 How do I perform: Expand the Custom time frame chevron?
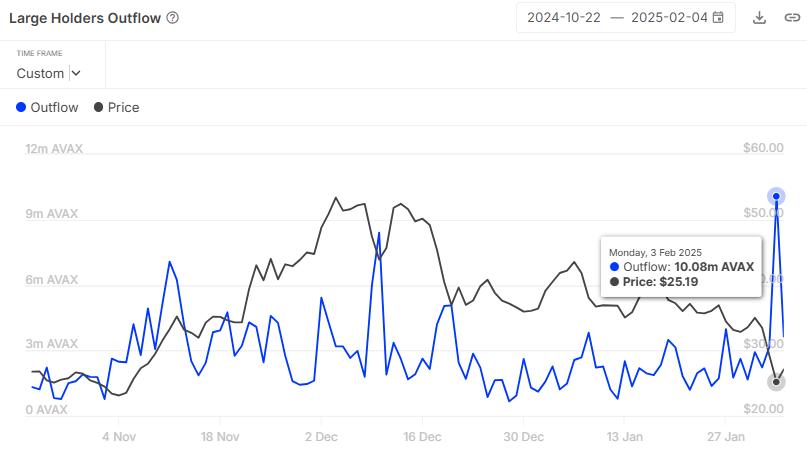pos(76,73)
